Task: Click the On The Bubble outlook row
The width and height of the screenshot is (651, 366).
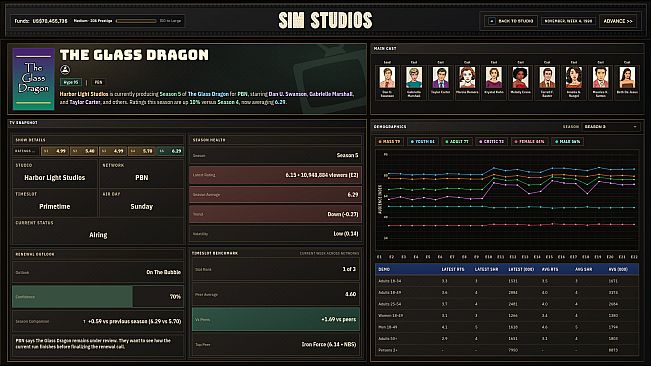Action: (98, 272)
